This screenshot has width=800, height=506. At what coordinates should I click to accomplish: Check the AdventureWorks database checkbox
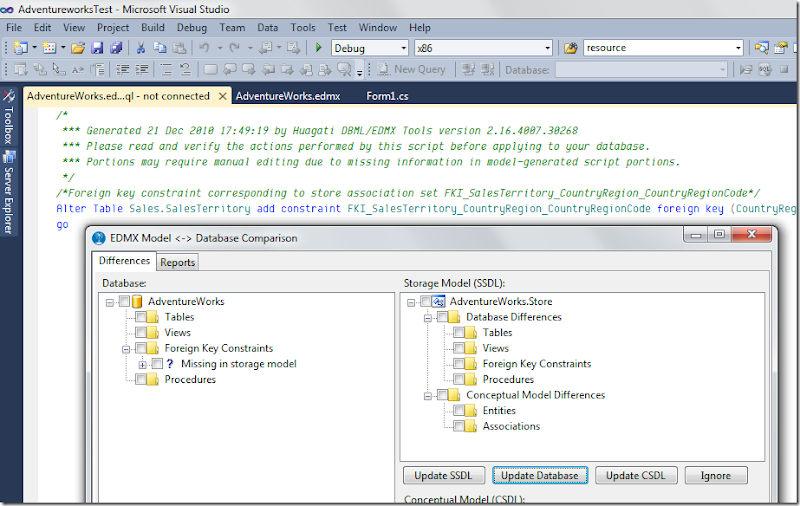pyautogui.click(x=124, y=301)
